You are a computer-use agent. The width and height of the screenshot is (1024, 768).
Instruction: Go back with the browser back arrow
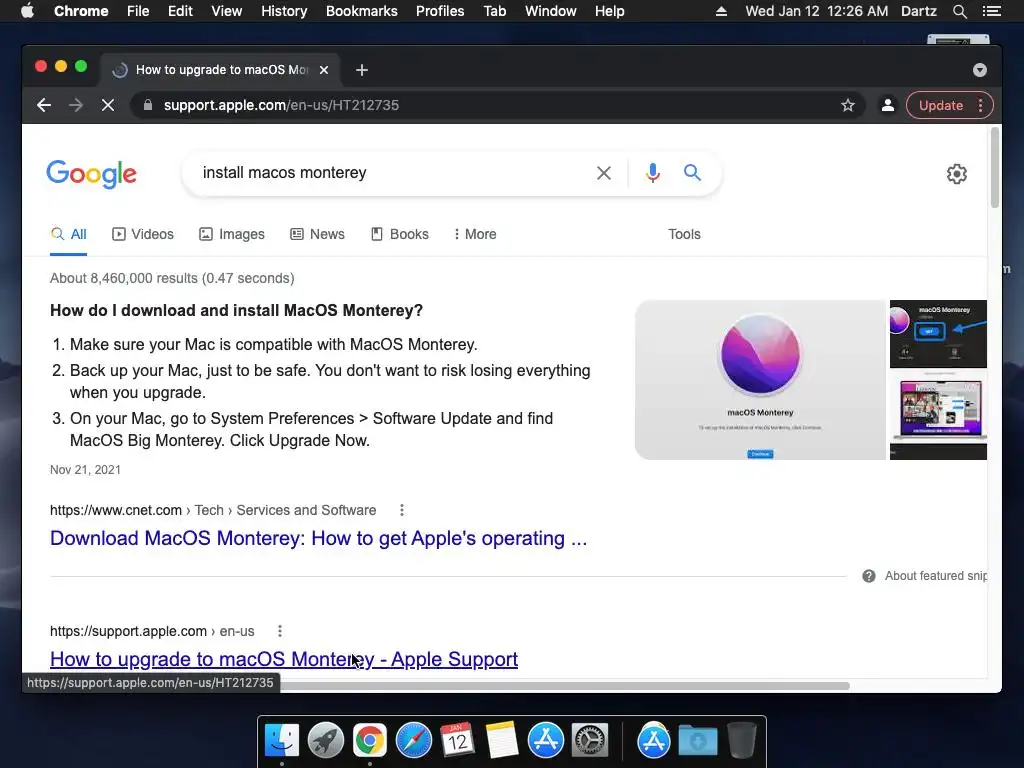coord(44,105)
